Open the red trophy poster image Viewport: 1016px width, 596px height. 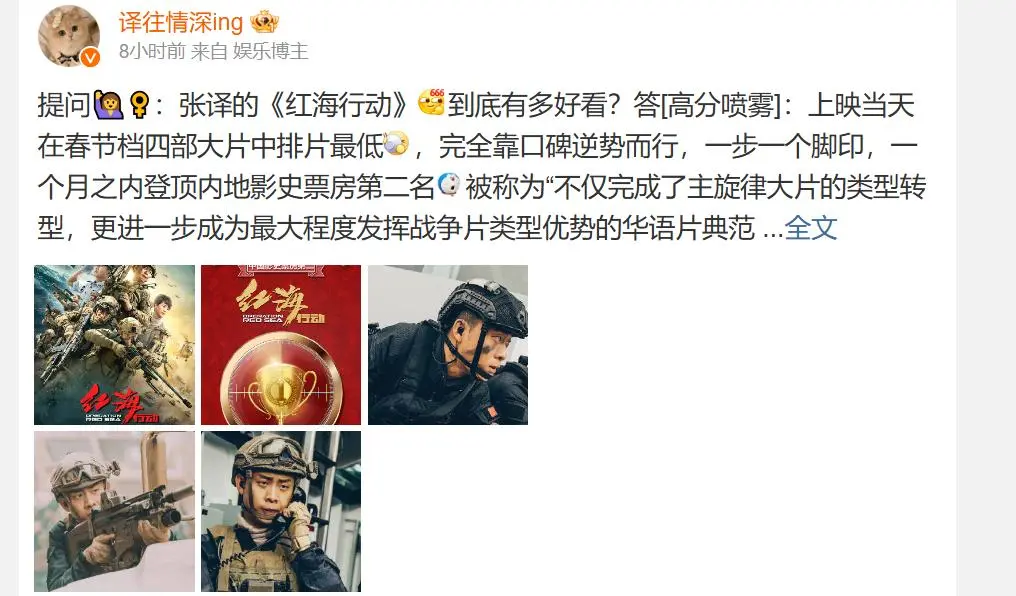pos(281,345)
